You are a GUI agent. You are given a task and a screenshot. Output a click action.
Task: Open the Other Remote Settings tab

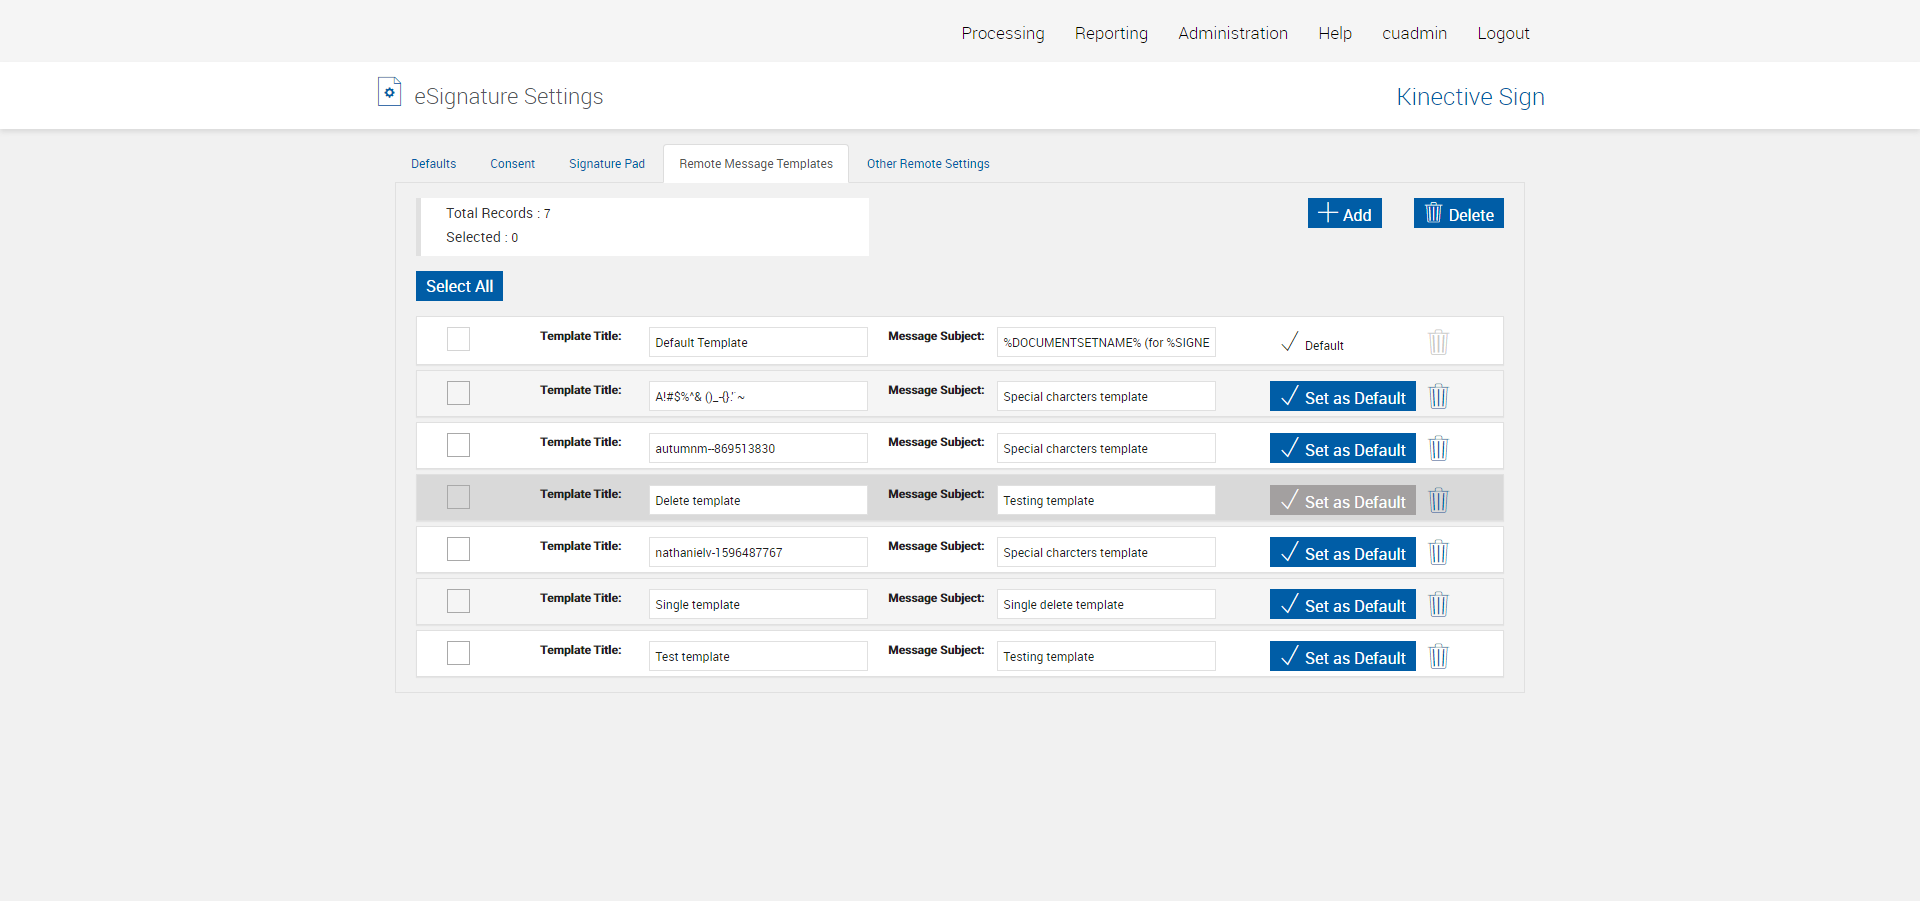click(927, 164)
